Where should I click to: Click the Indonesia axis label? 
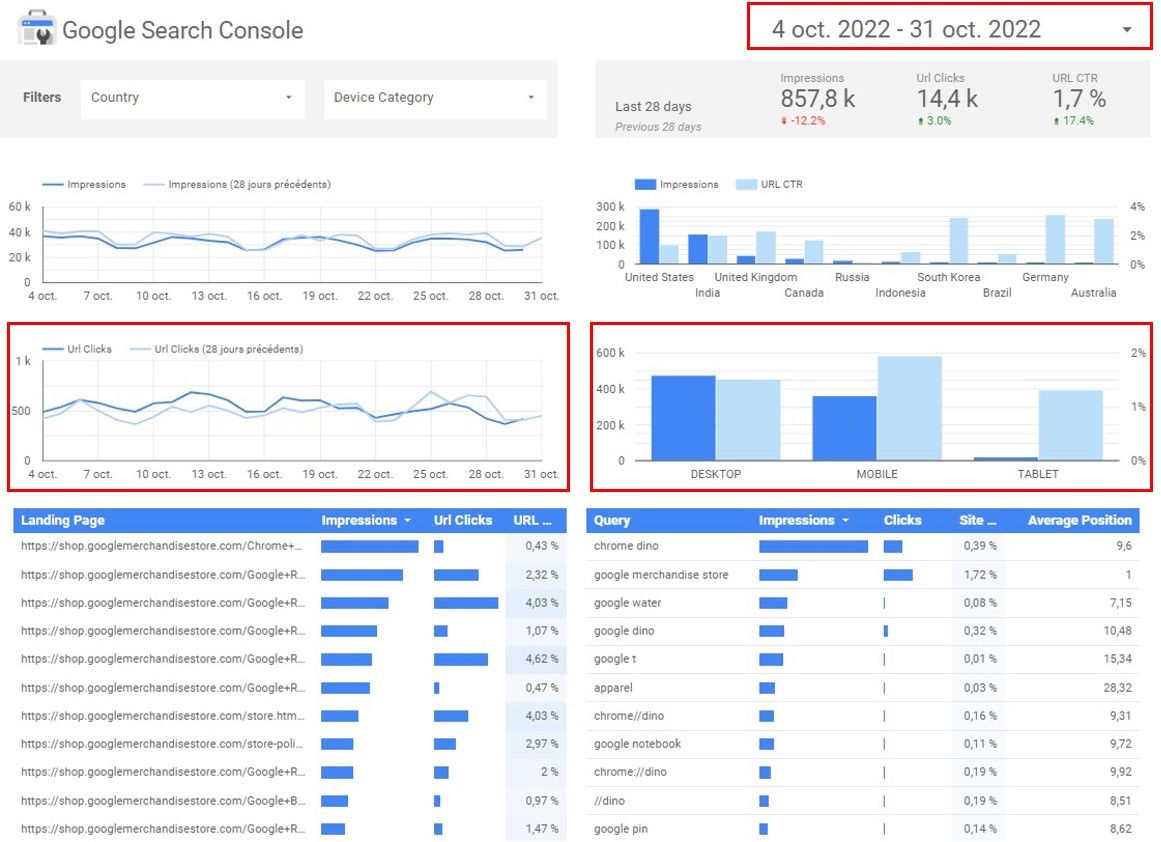click(x=900, y=293)
